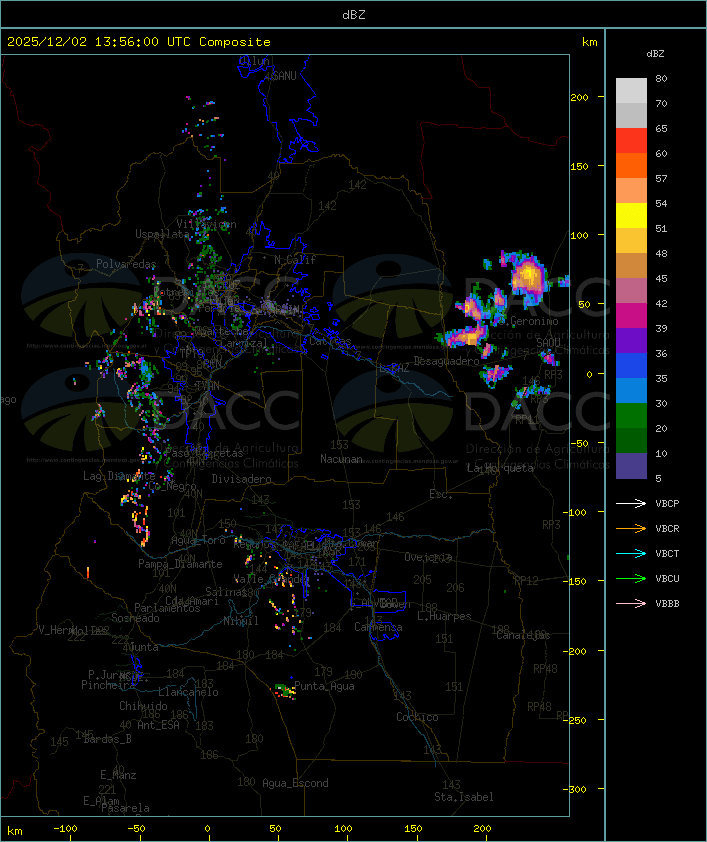Click the Carmensa place label
This screenshot has height=842, width=707.
pyautogui.click(x=378, y=627)
